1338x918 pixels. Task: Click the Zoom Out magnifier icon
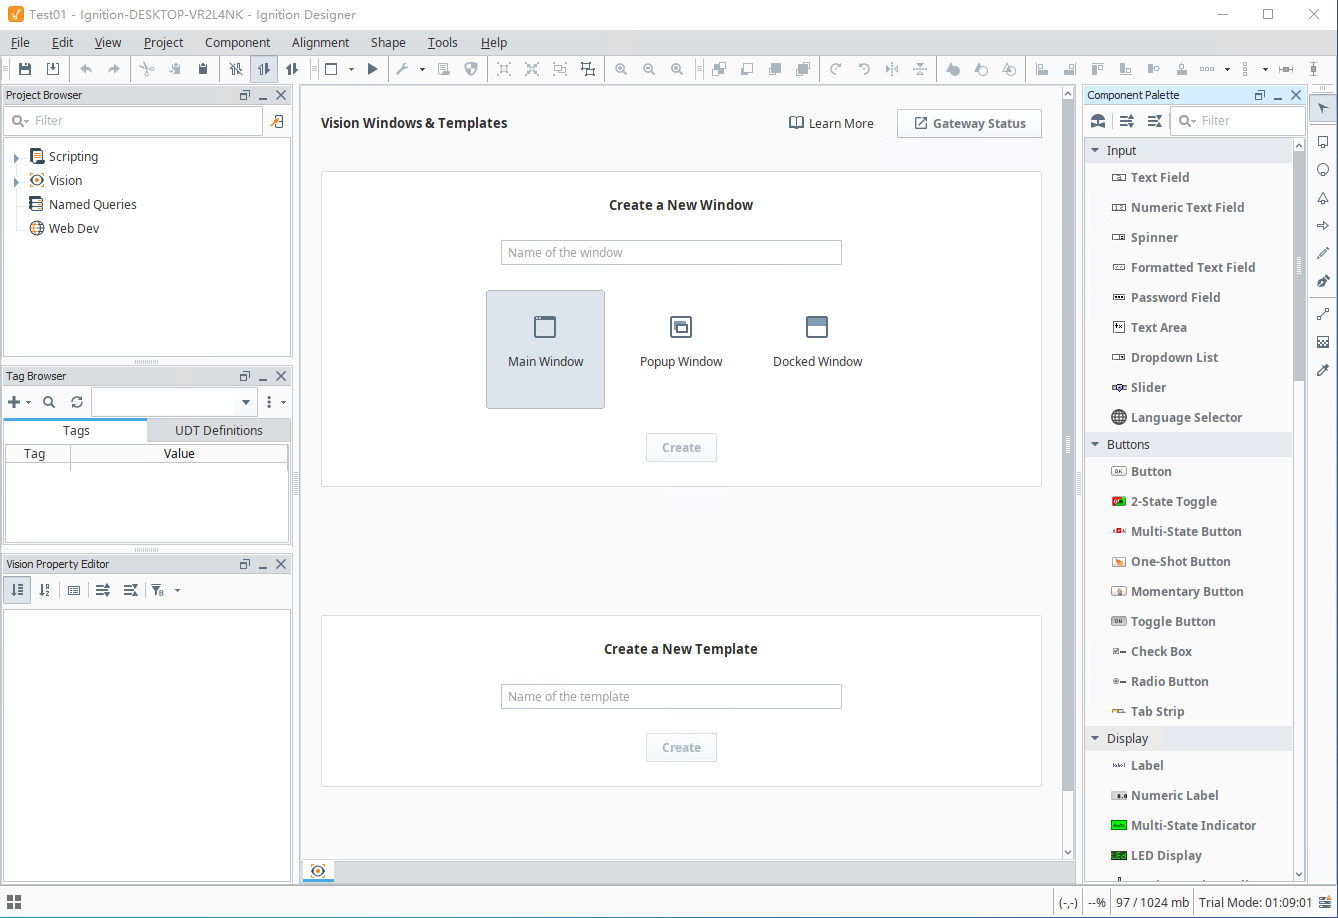click(649, 69)
